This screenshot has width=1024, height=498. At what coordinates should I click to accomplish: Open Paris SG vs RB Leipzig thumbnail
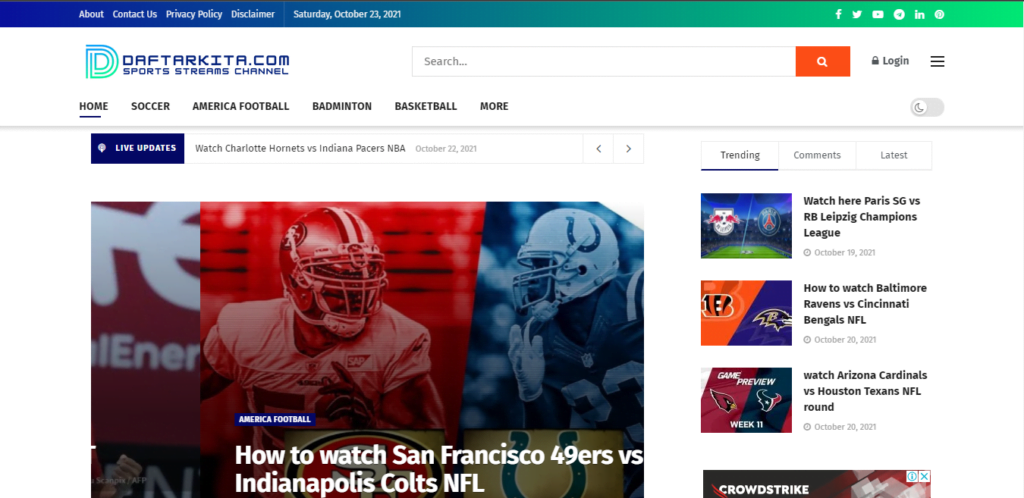[746, 226]
